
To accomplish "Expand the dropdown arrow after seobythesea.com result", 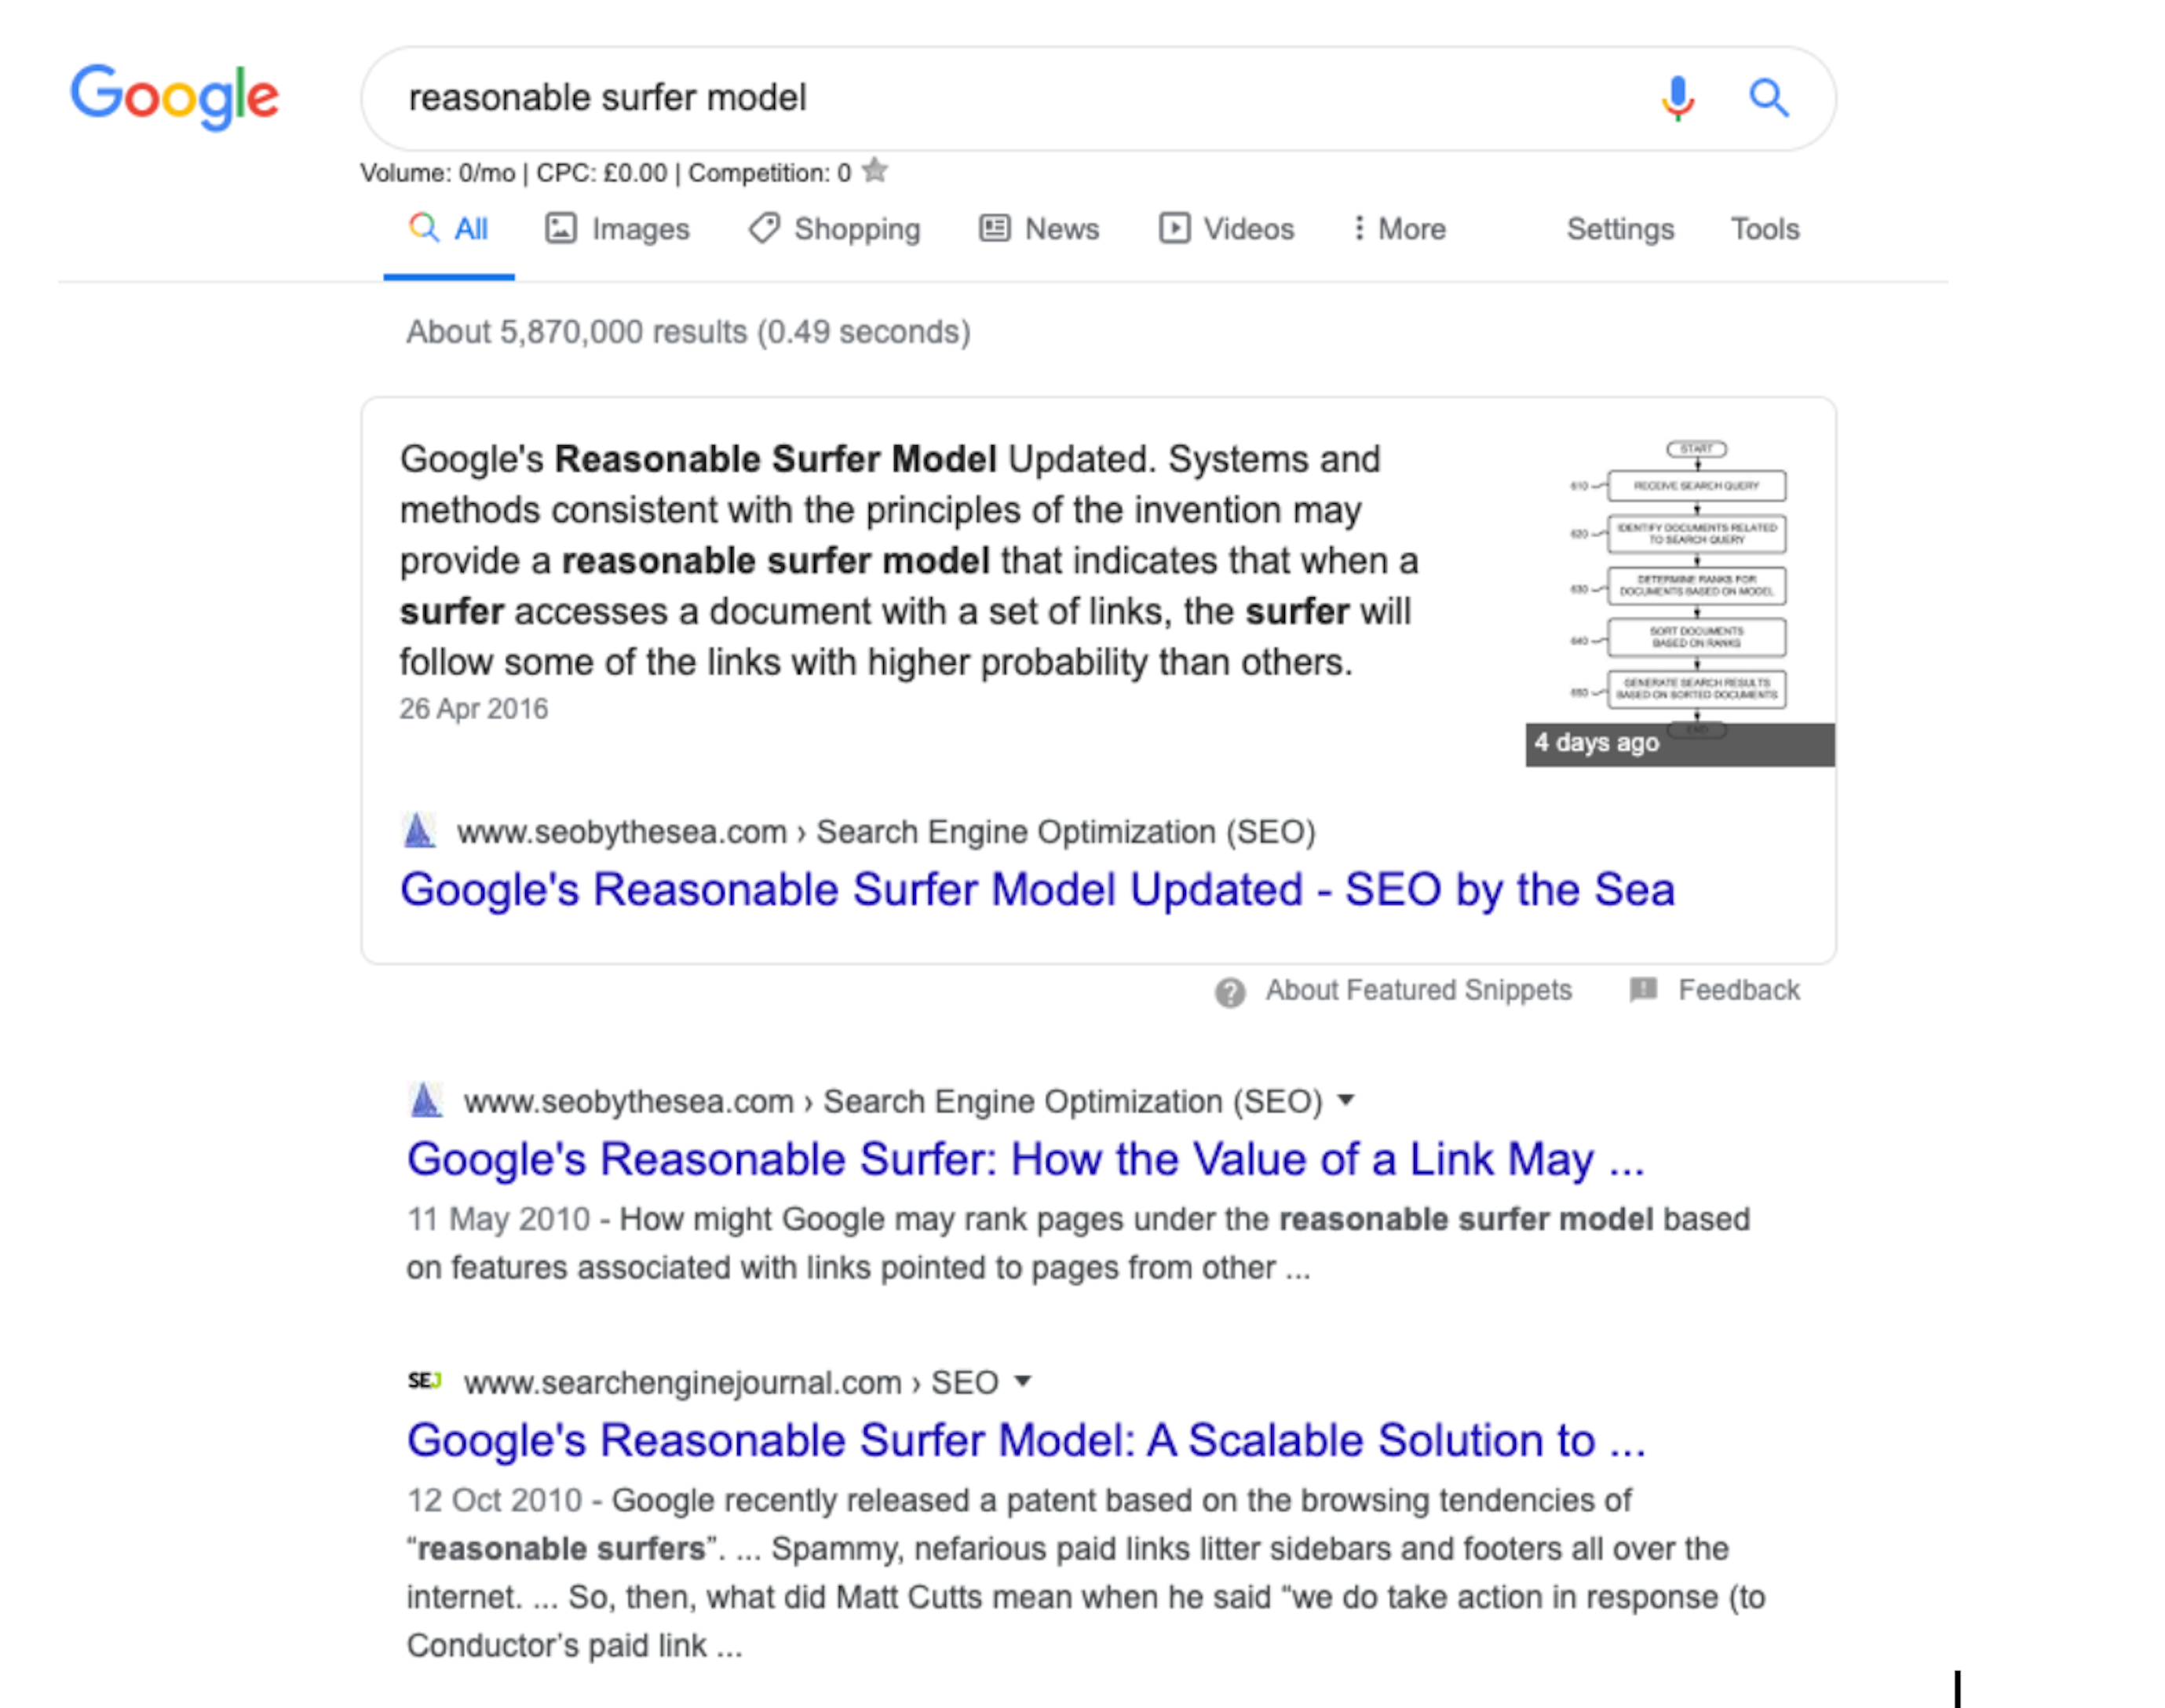I will click(1346, 1100).
